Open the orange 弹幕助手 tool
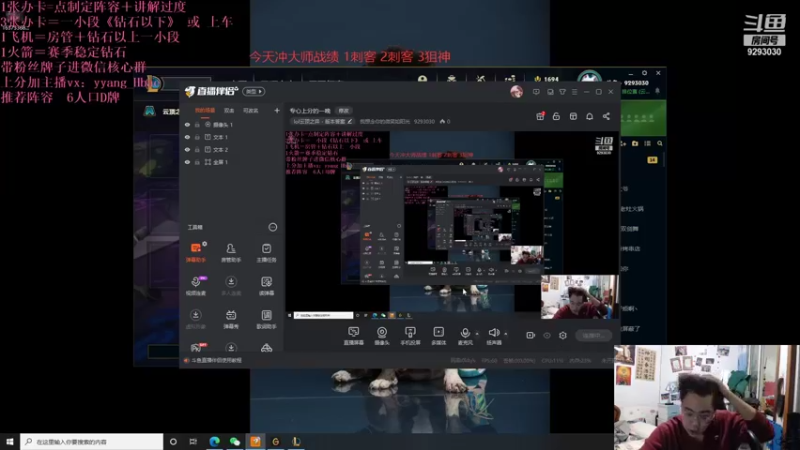 click(x=196, y=252)
